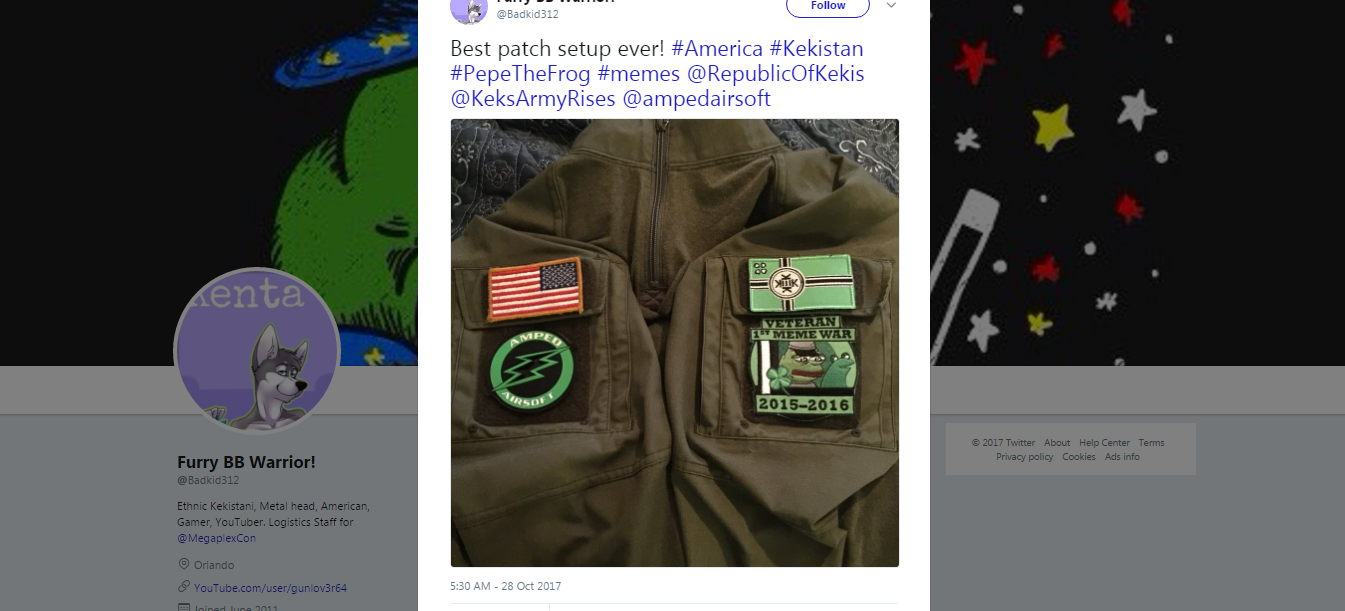Viewport: 1345px width, 611px height.
Task: Open the Privacy policy footer link
Action: pos(1024,457)
